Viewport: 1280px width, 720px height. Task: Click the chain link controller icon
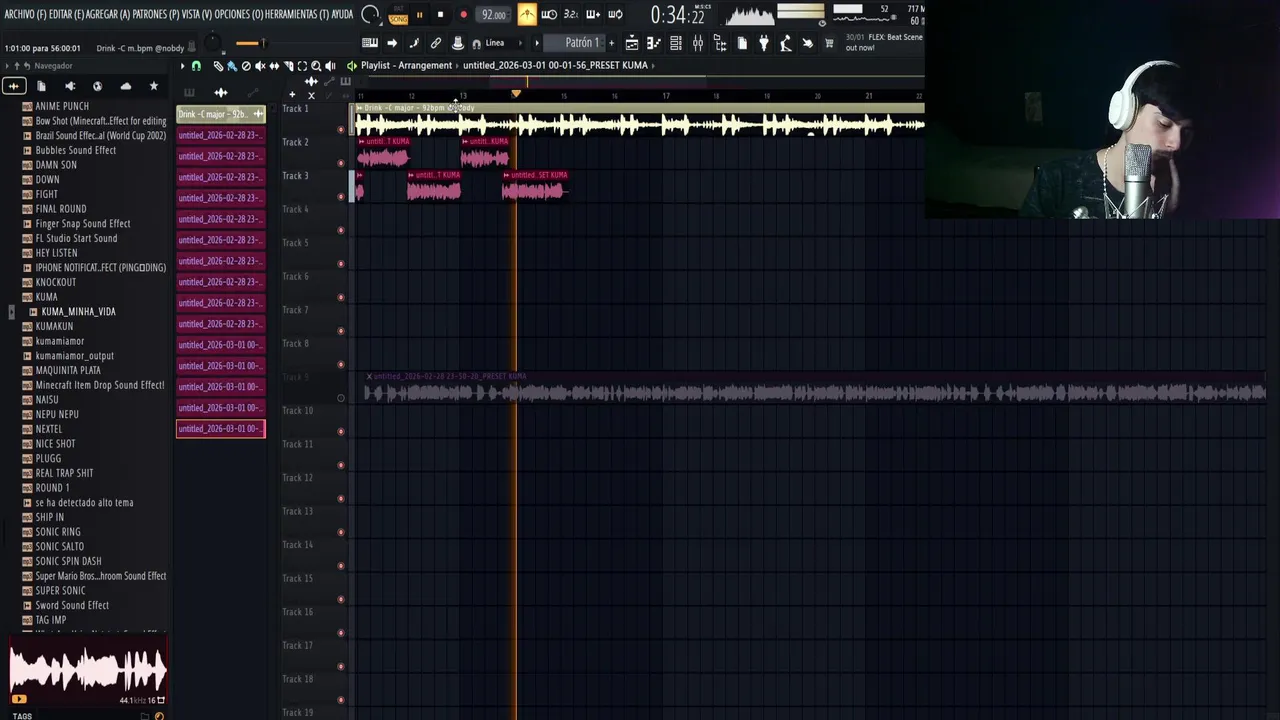point(436,43)
